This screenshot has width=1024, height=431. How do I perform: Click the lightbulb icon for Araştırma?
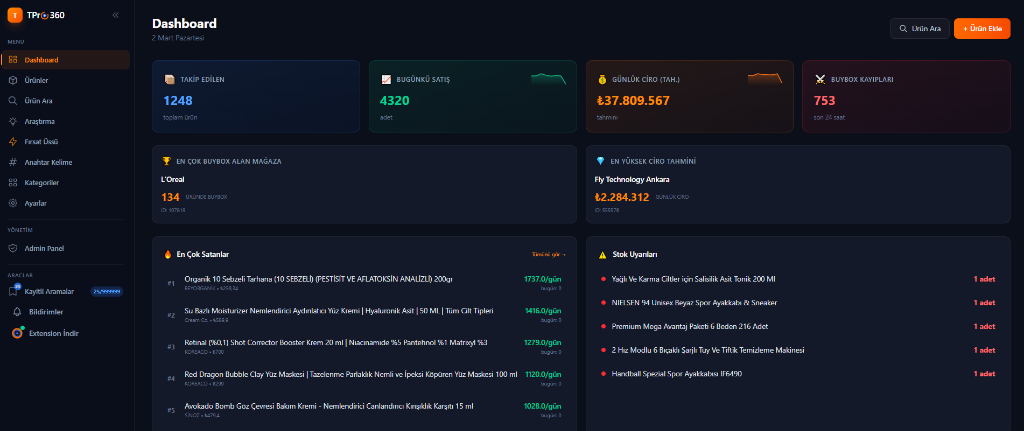tap(12, 121)
